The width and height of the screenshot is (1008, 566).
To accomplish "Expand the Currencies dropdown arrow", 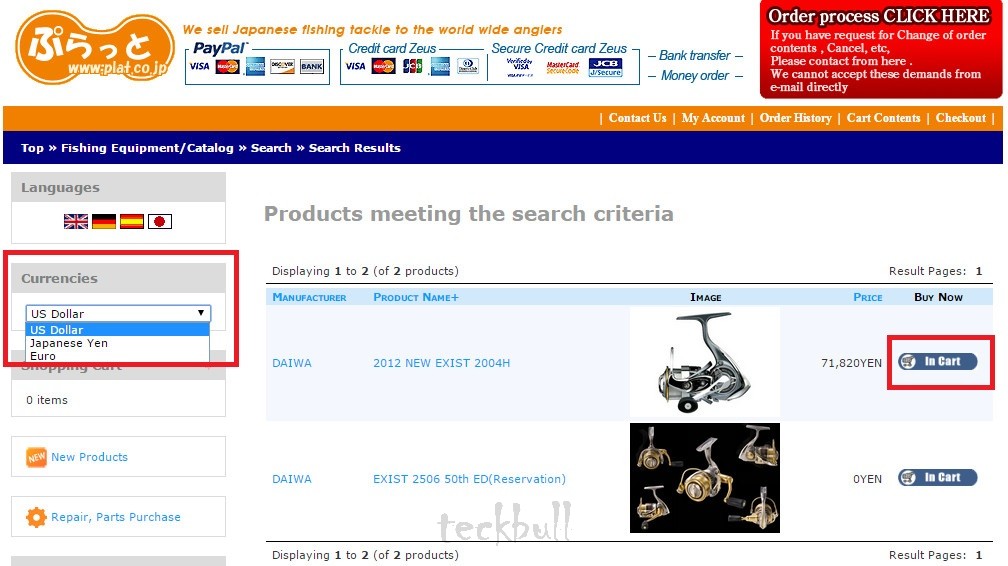I will 201,313.
